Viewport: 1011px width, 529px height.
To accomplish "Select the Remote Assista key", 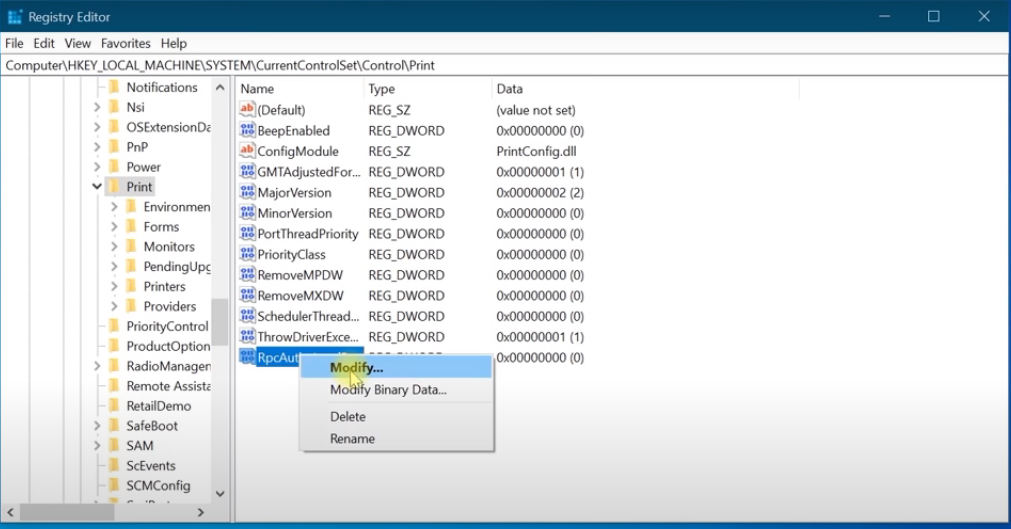I will 168,386.
